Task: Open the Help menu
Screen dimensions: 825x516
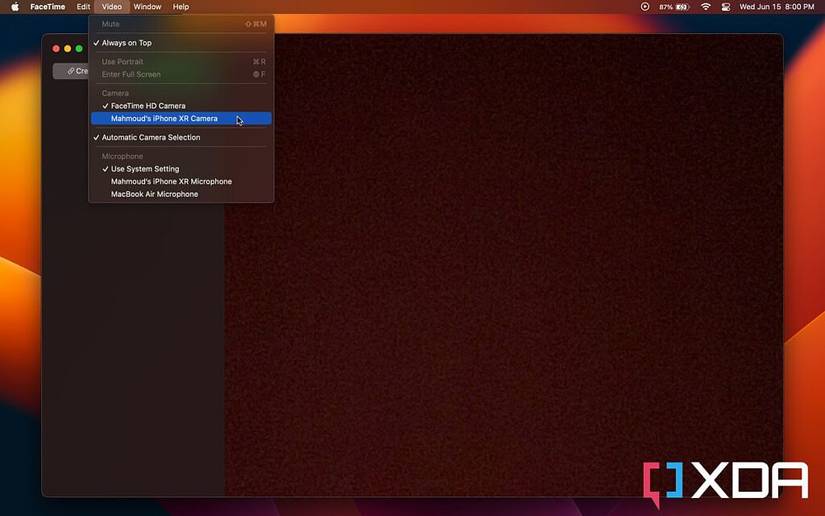Action: 180,7
